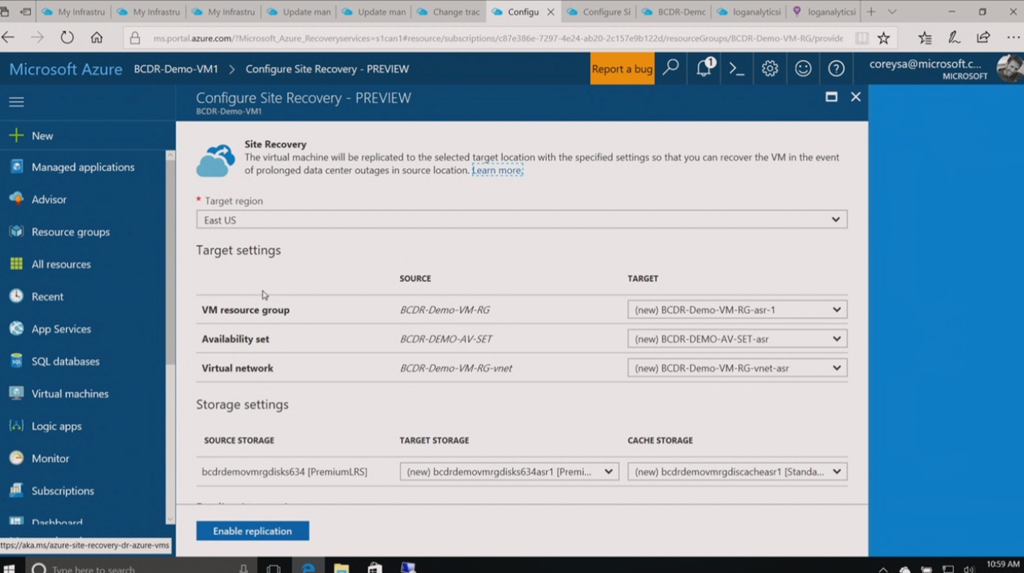Open Availability set target dropdown
Image resolution: width=1024 pixels, height=573 pixels.
point(737,338)
